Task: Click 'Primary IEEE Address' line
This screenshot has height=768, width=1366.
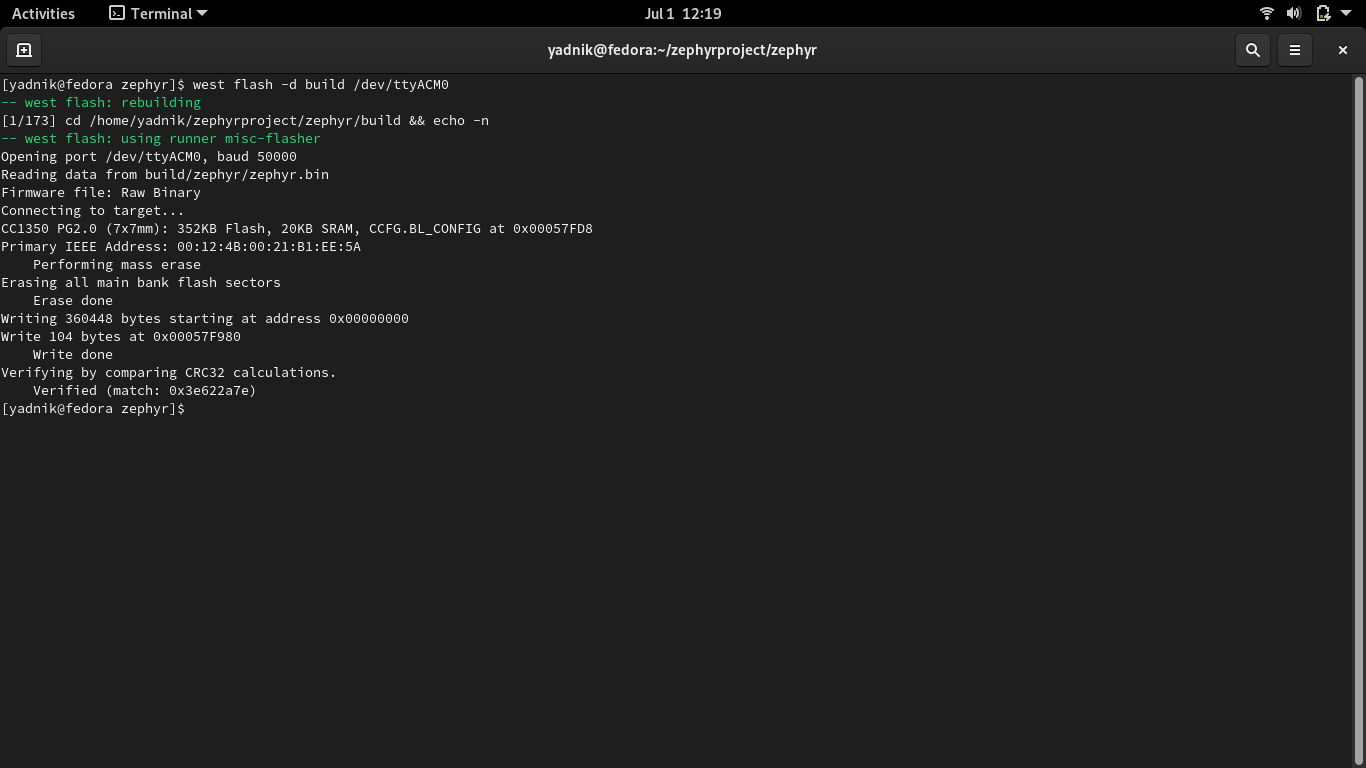Action: [181, 247]
